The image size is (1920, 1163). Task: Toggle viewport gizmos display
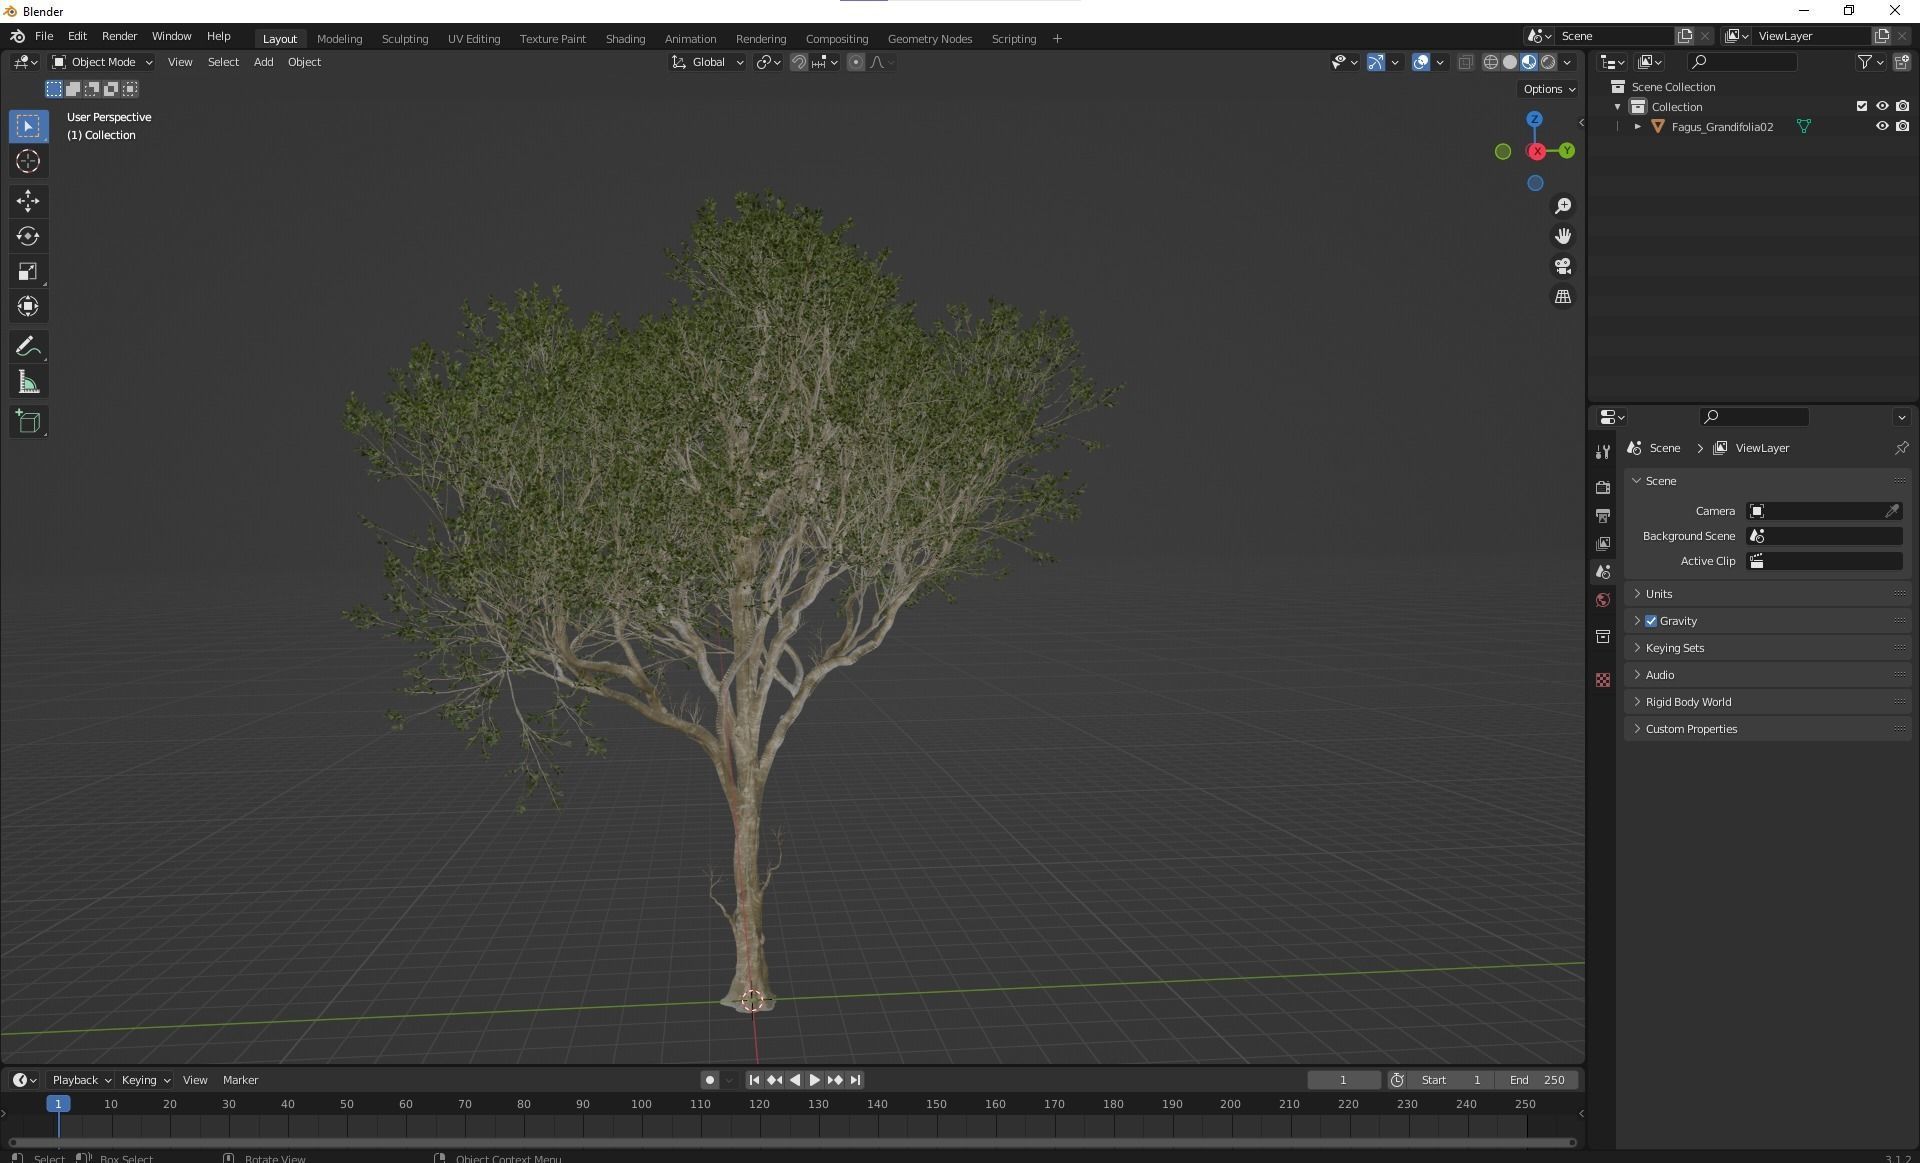[1376, 62]
